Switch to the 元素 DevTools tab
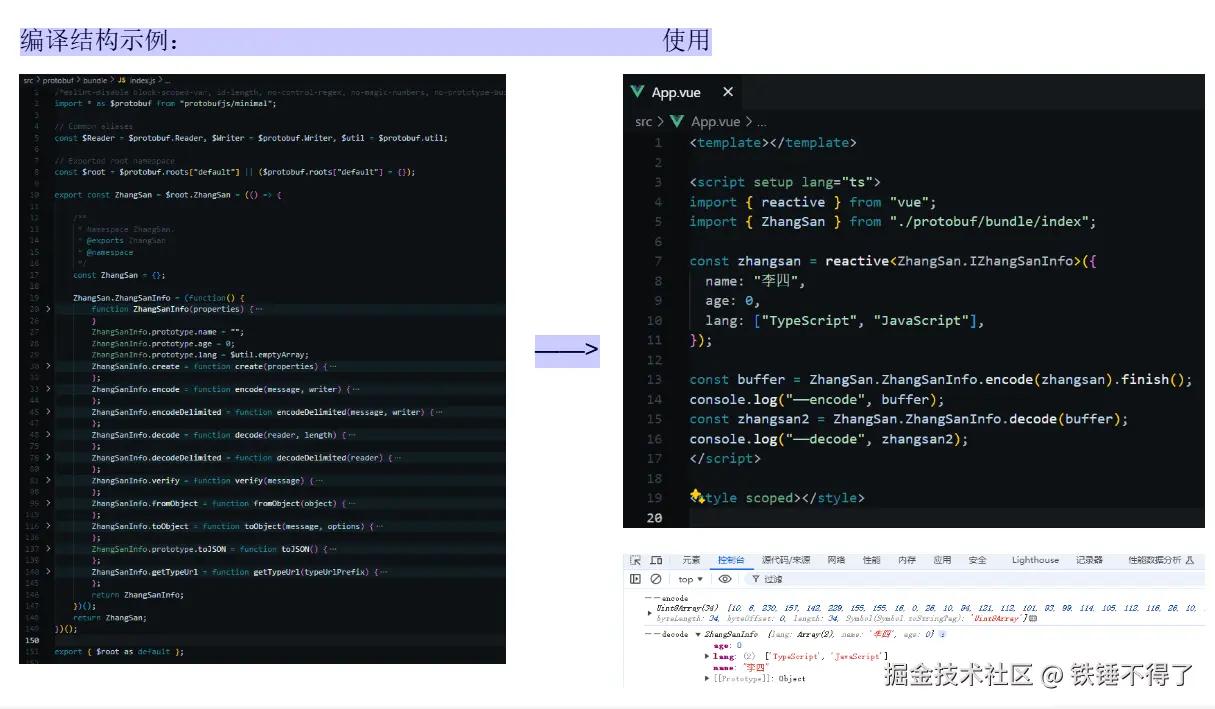This screenshot has height=709, width=1215. pos(691,560)
